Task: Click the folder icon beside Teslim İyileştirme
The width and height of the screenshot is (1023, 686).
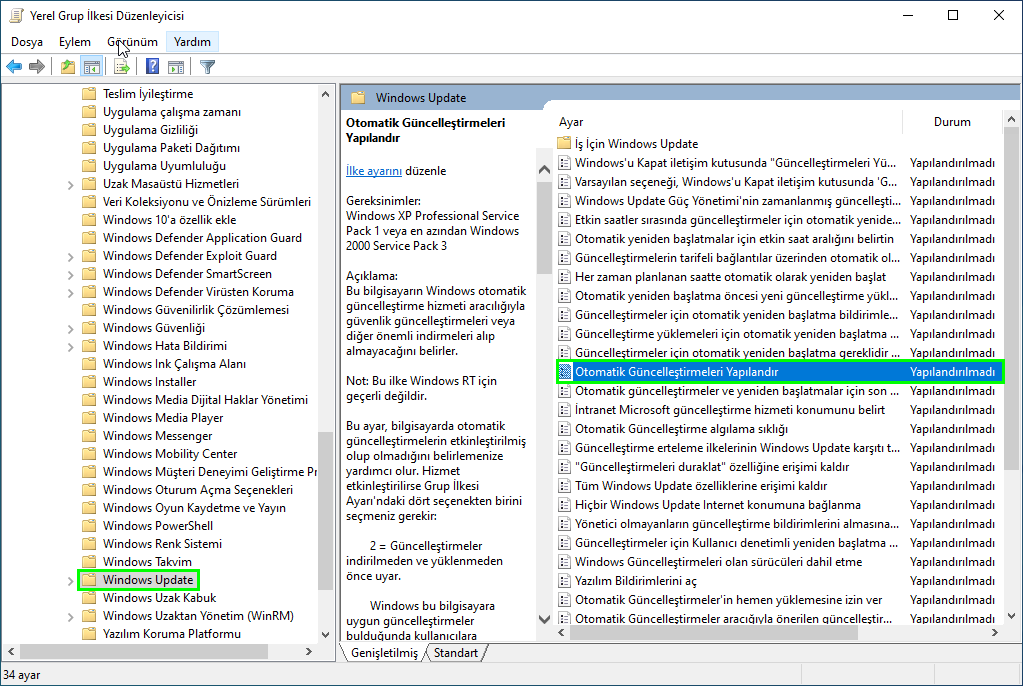Action: coord(89,94)
